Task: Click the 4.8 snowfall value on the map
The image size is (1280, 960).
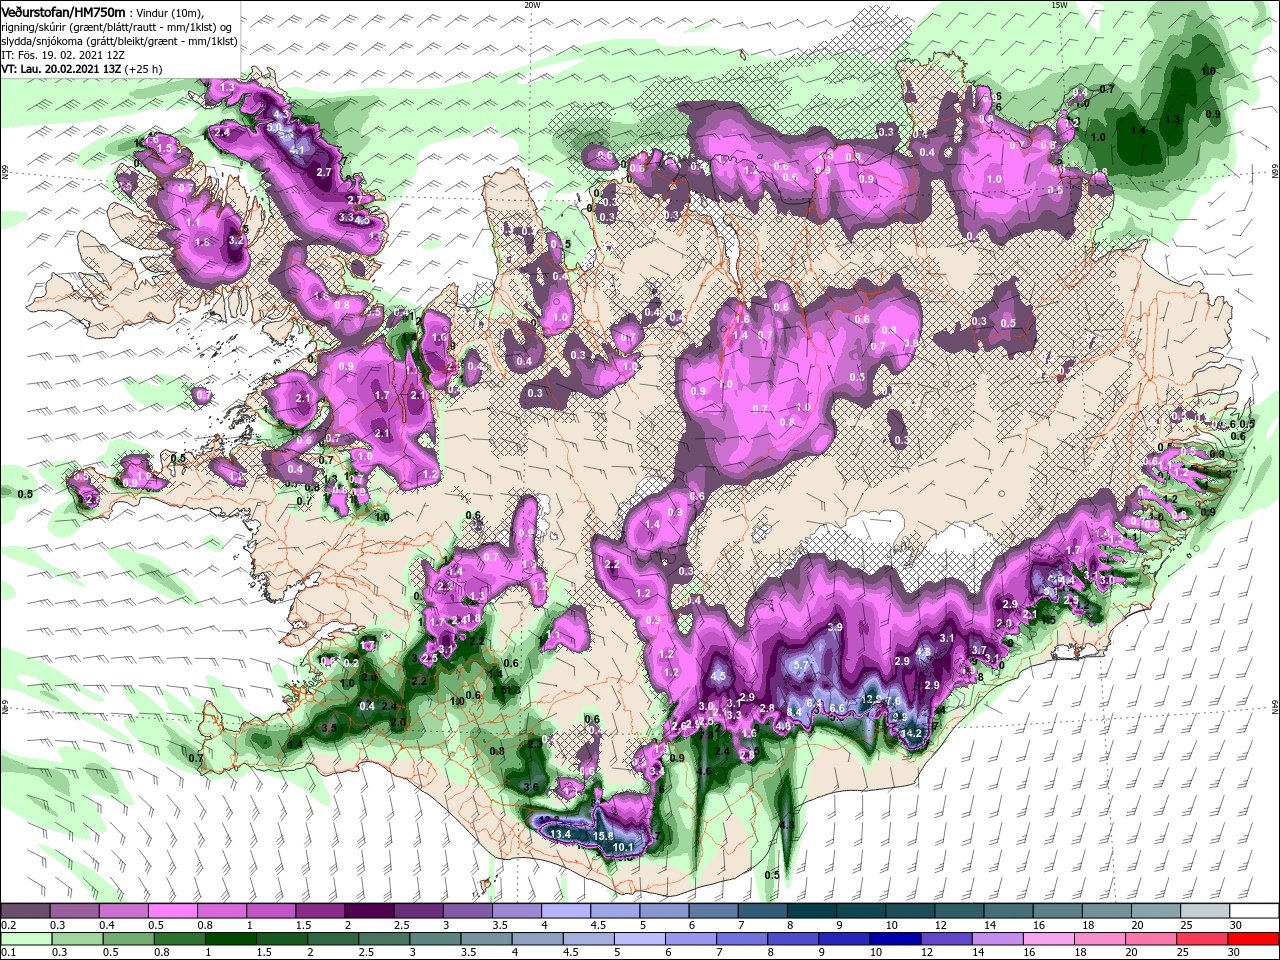Action: tap(924, 651)
